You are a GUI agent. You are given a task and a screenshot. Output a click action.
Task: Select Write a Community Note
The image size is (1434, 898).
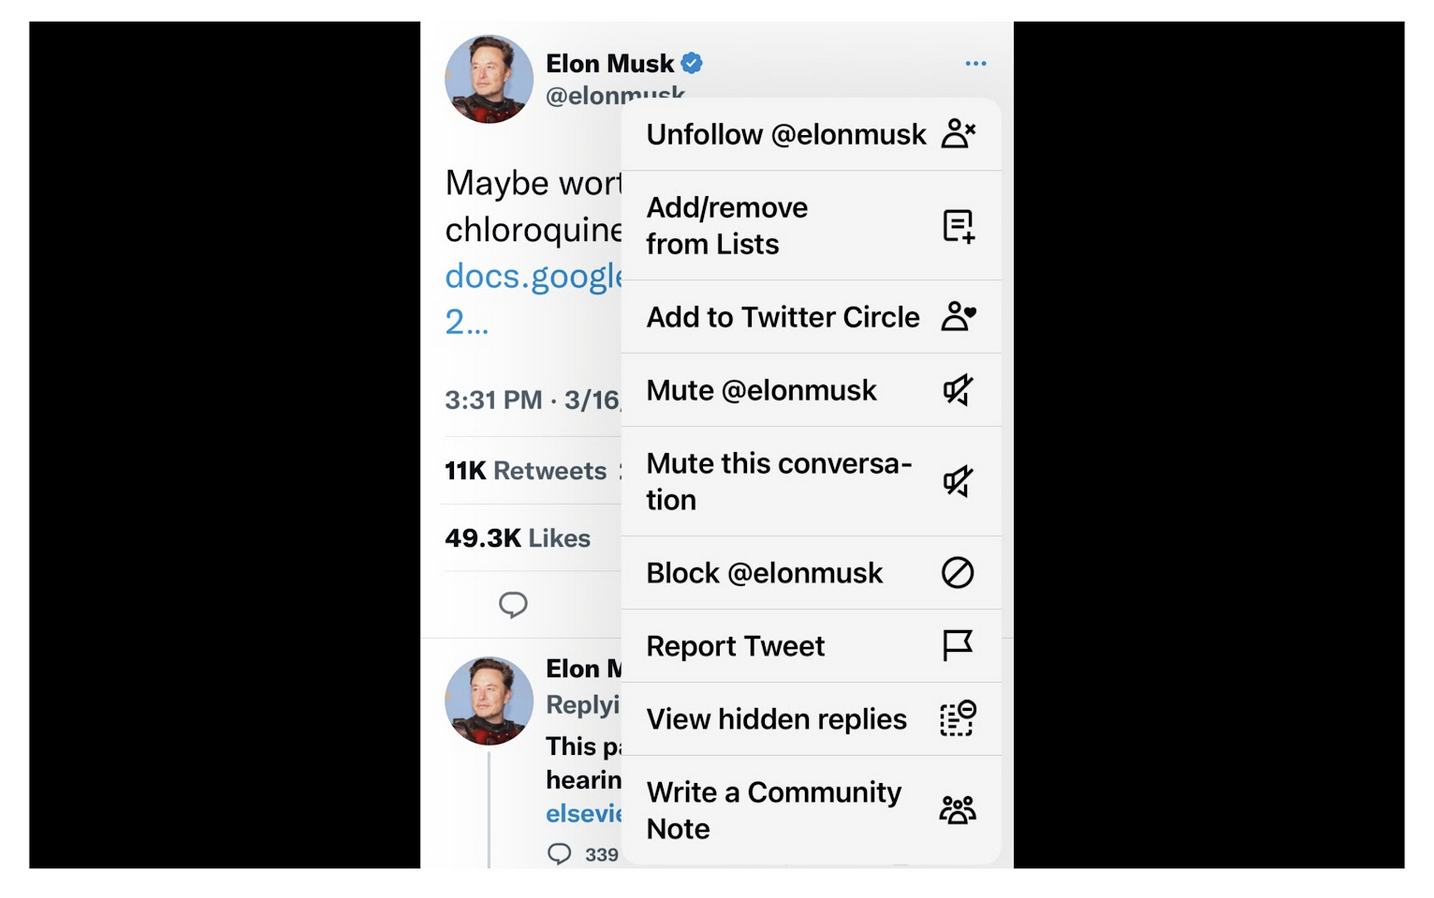click(774, 810)
